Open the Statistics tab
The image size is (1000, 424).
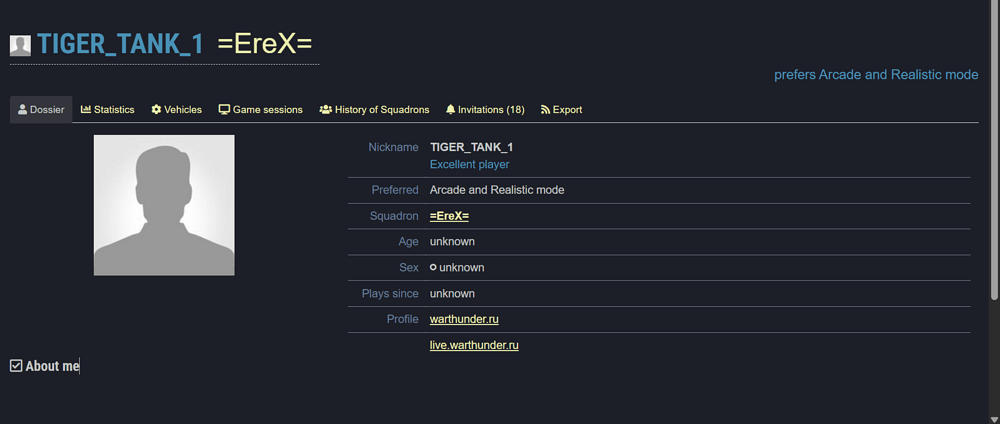coord(114,110)
